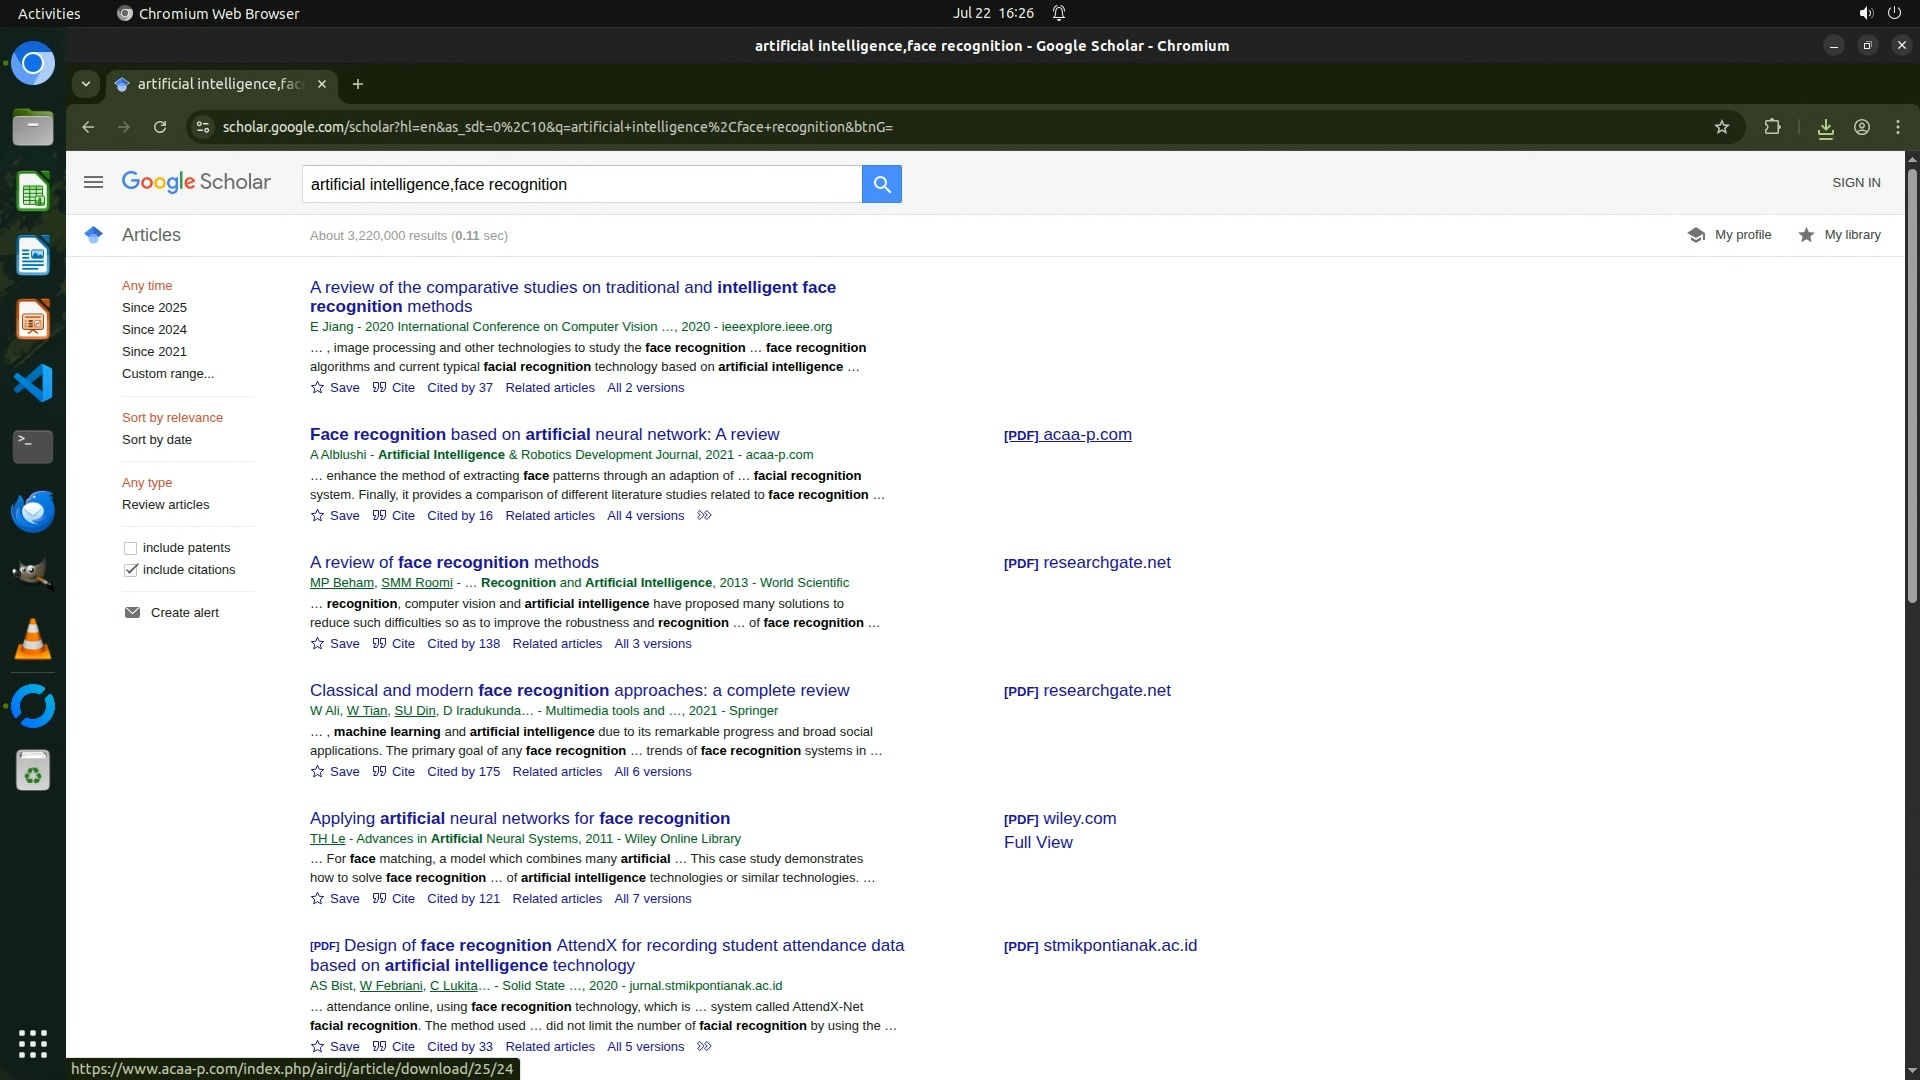
Task: Click the blue search magnifier button
Action: click(881, 184)
